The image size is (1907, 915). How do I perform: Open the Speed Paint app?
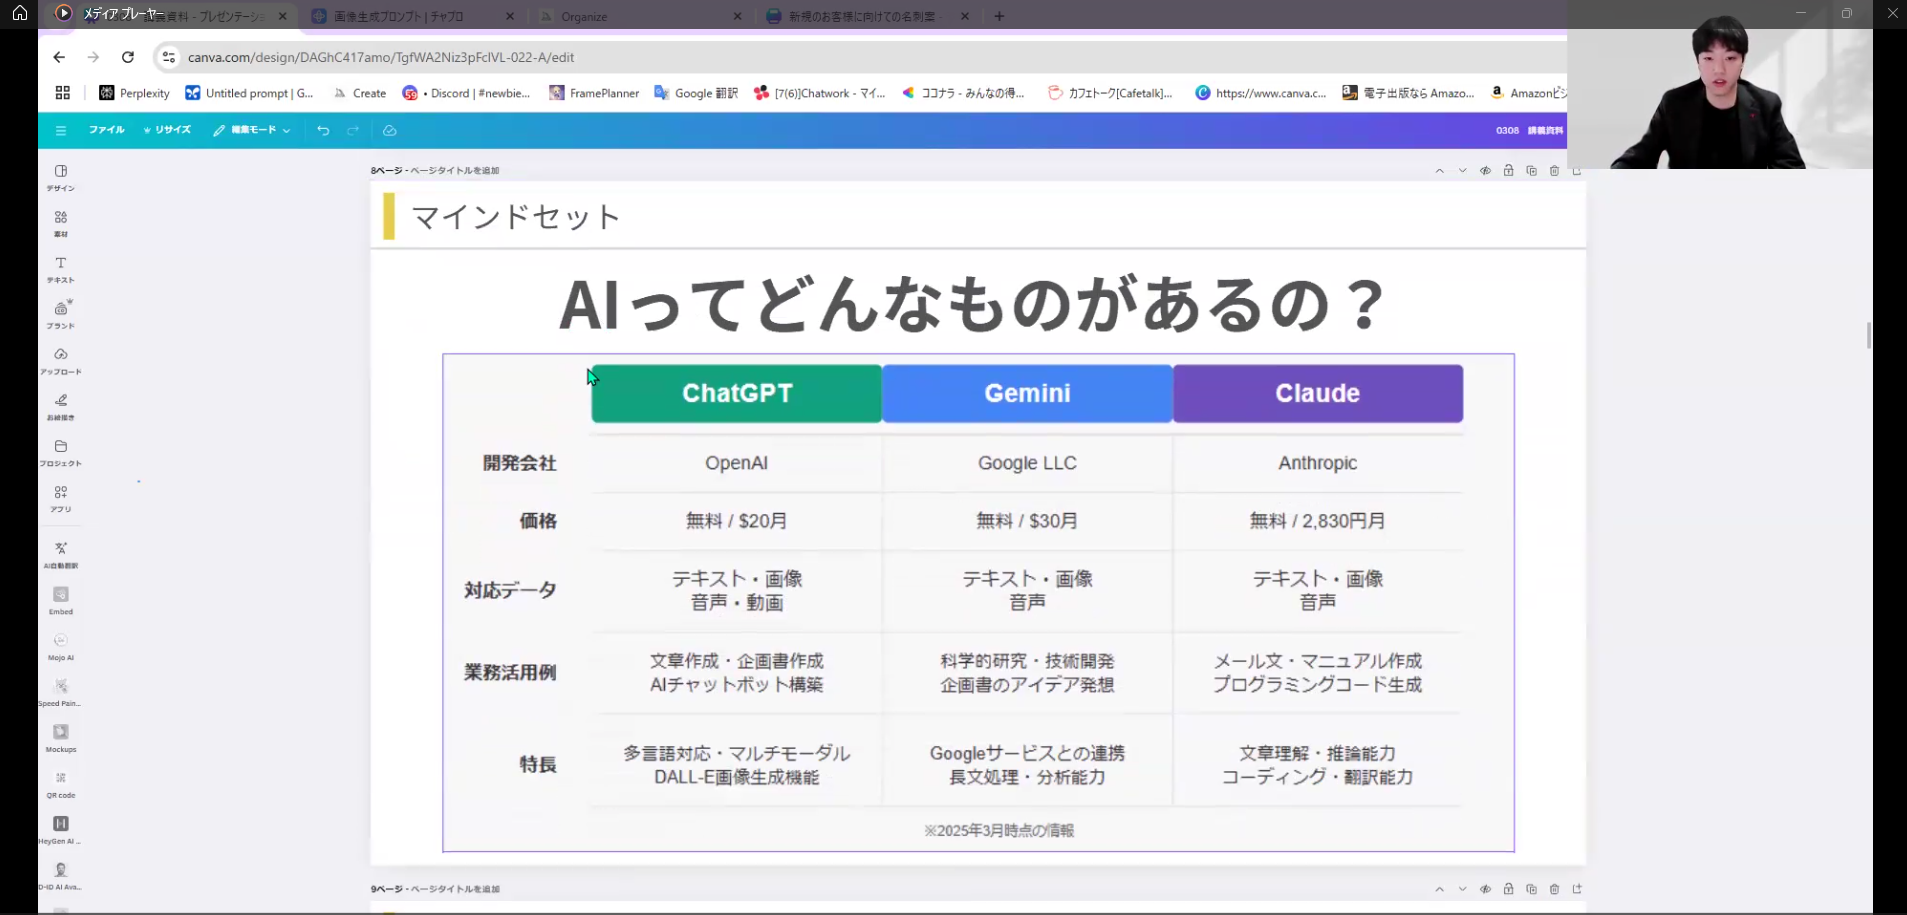(61, 693)
